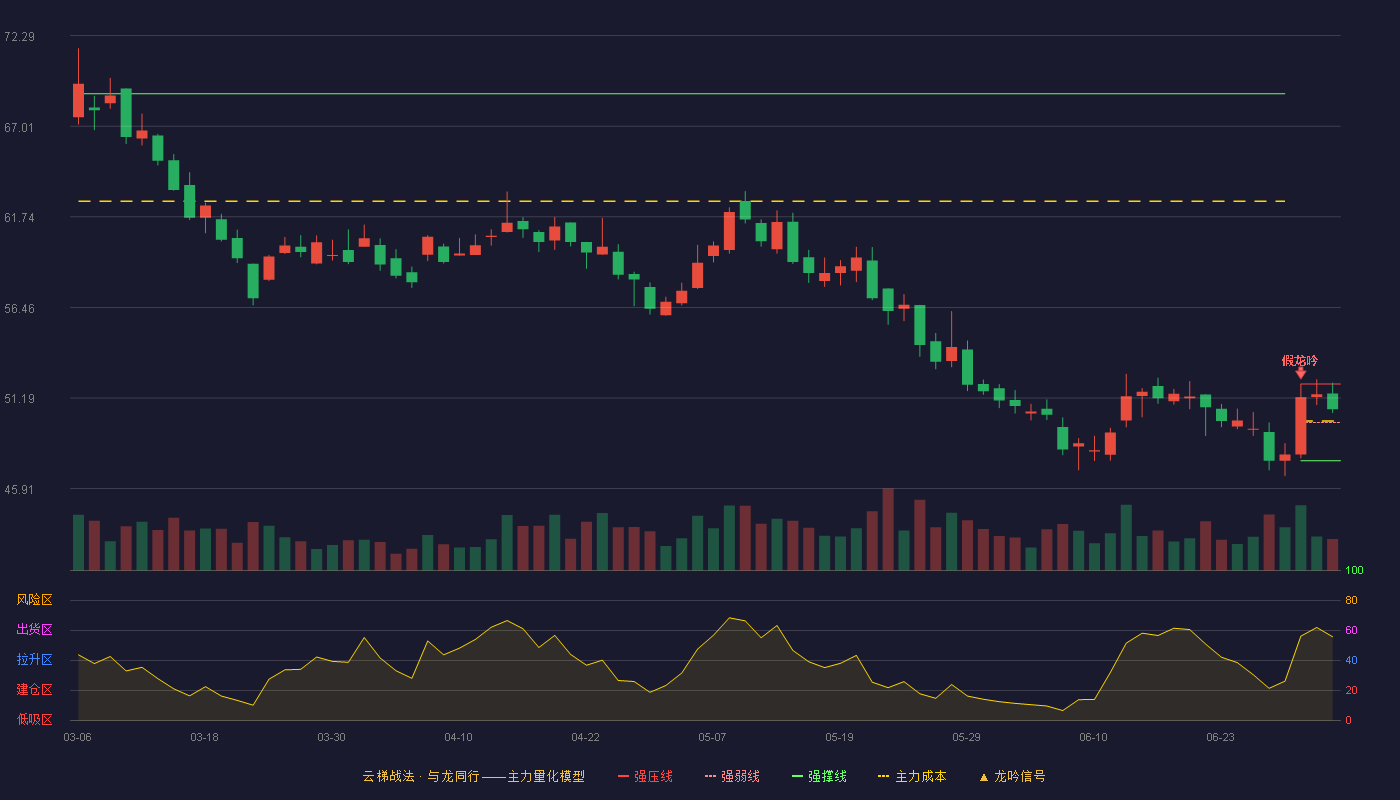Click the 出货区 zone label
The height and width of the screenshot is (800, 1400).
click(34, 630)
